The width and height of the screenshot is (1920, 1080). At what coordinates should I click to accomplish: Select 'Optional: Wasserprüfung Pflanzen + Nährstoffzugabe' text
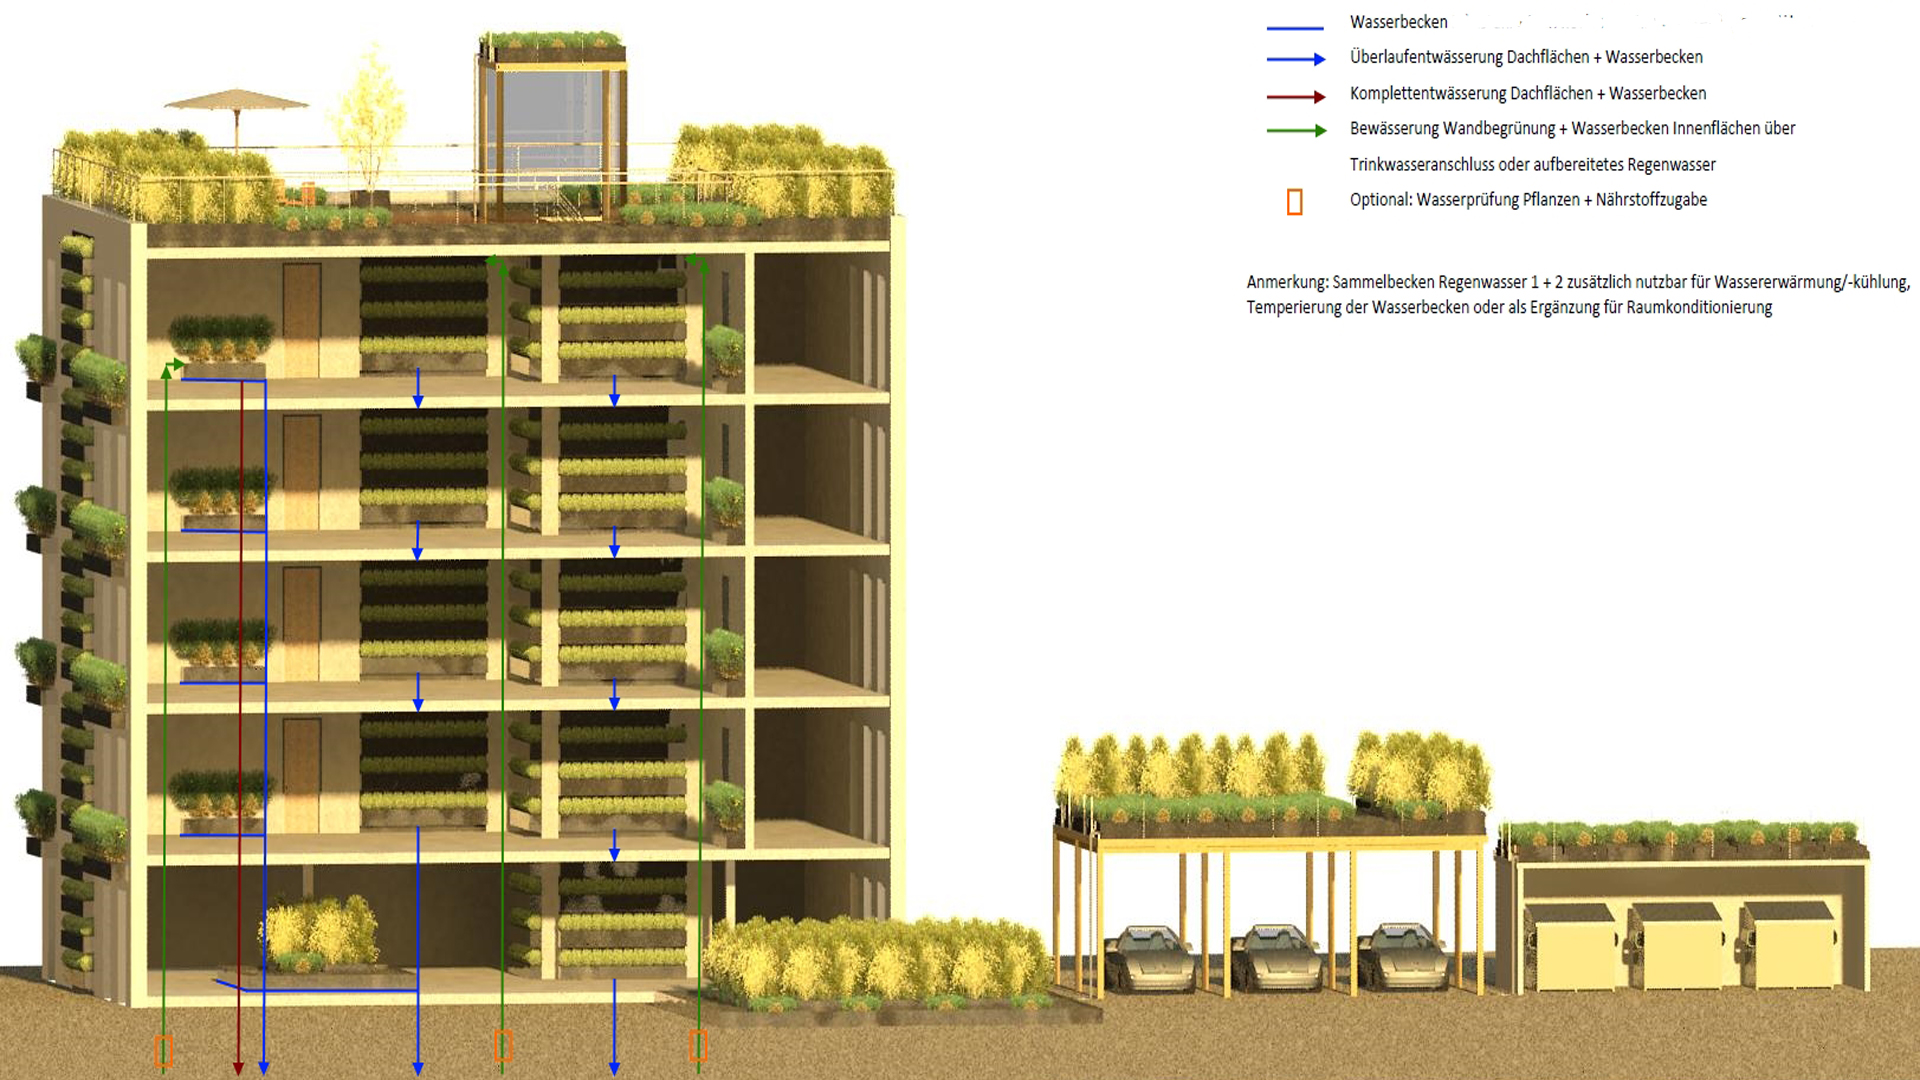[x=1528, y=199]
